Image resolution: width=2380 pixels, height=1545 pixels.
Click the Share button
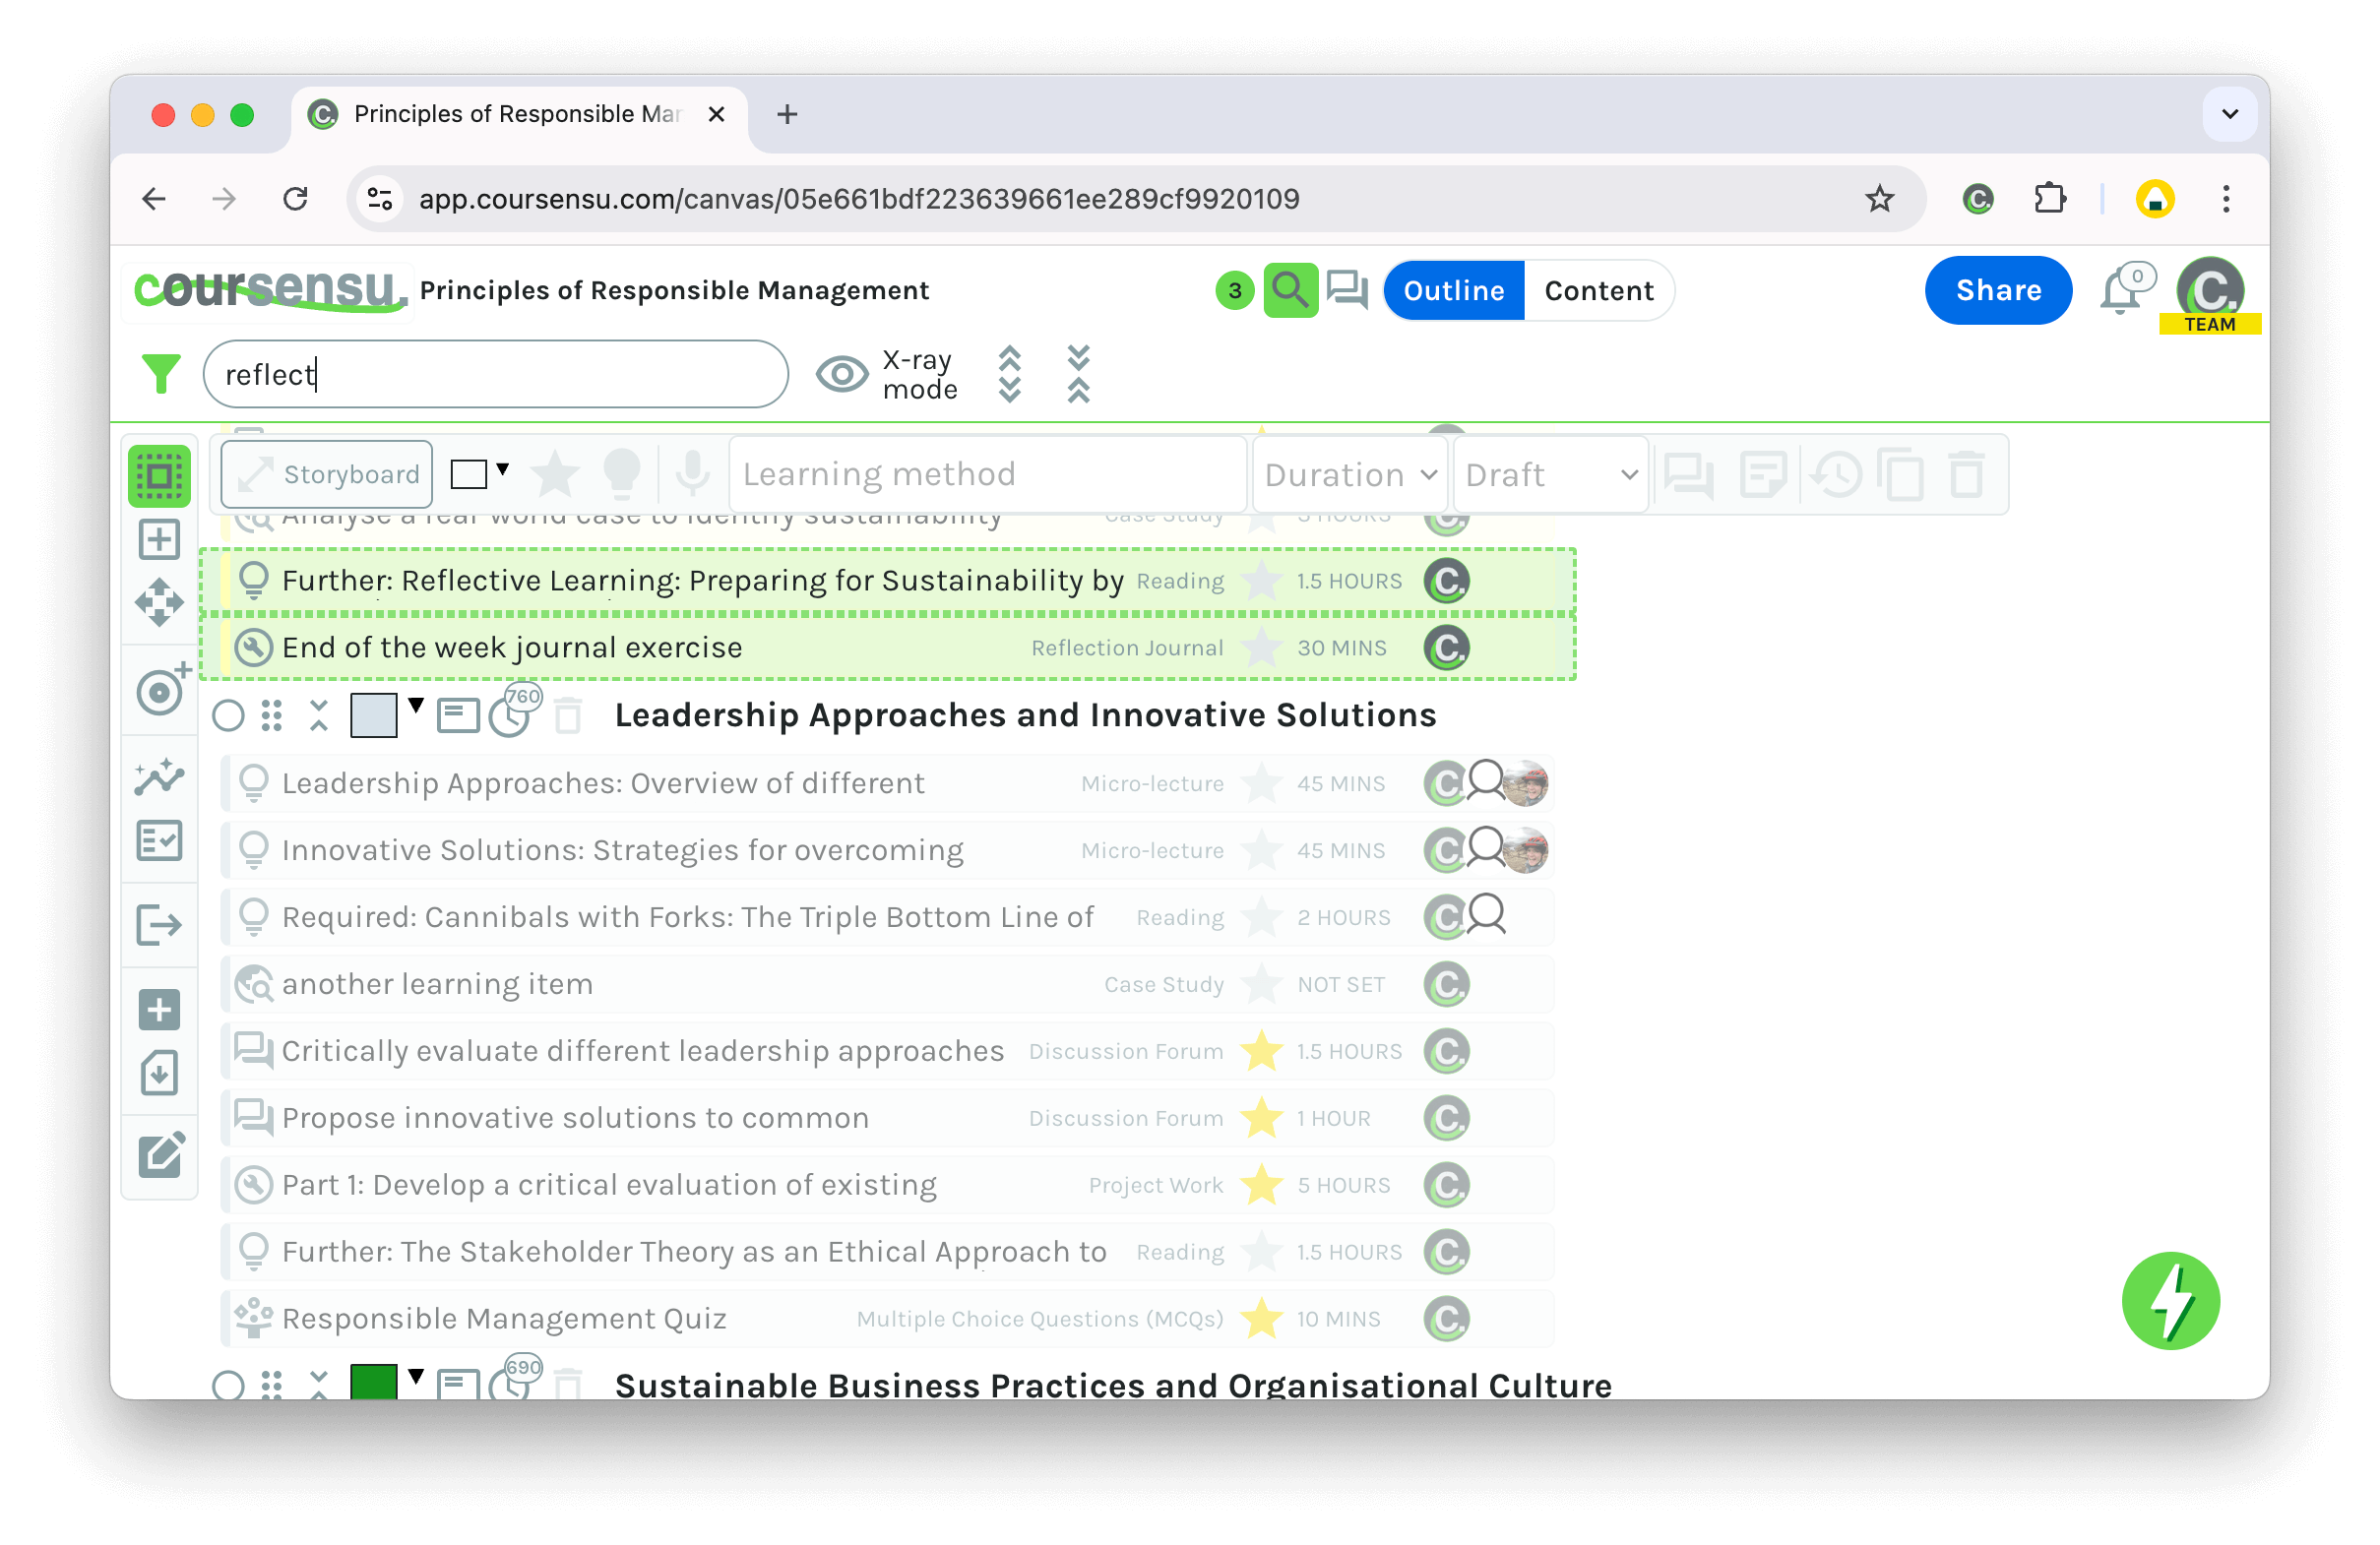(1998, 290)
